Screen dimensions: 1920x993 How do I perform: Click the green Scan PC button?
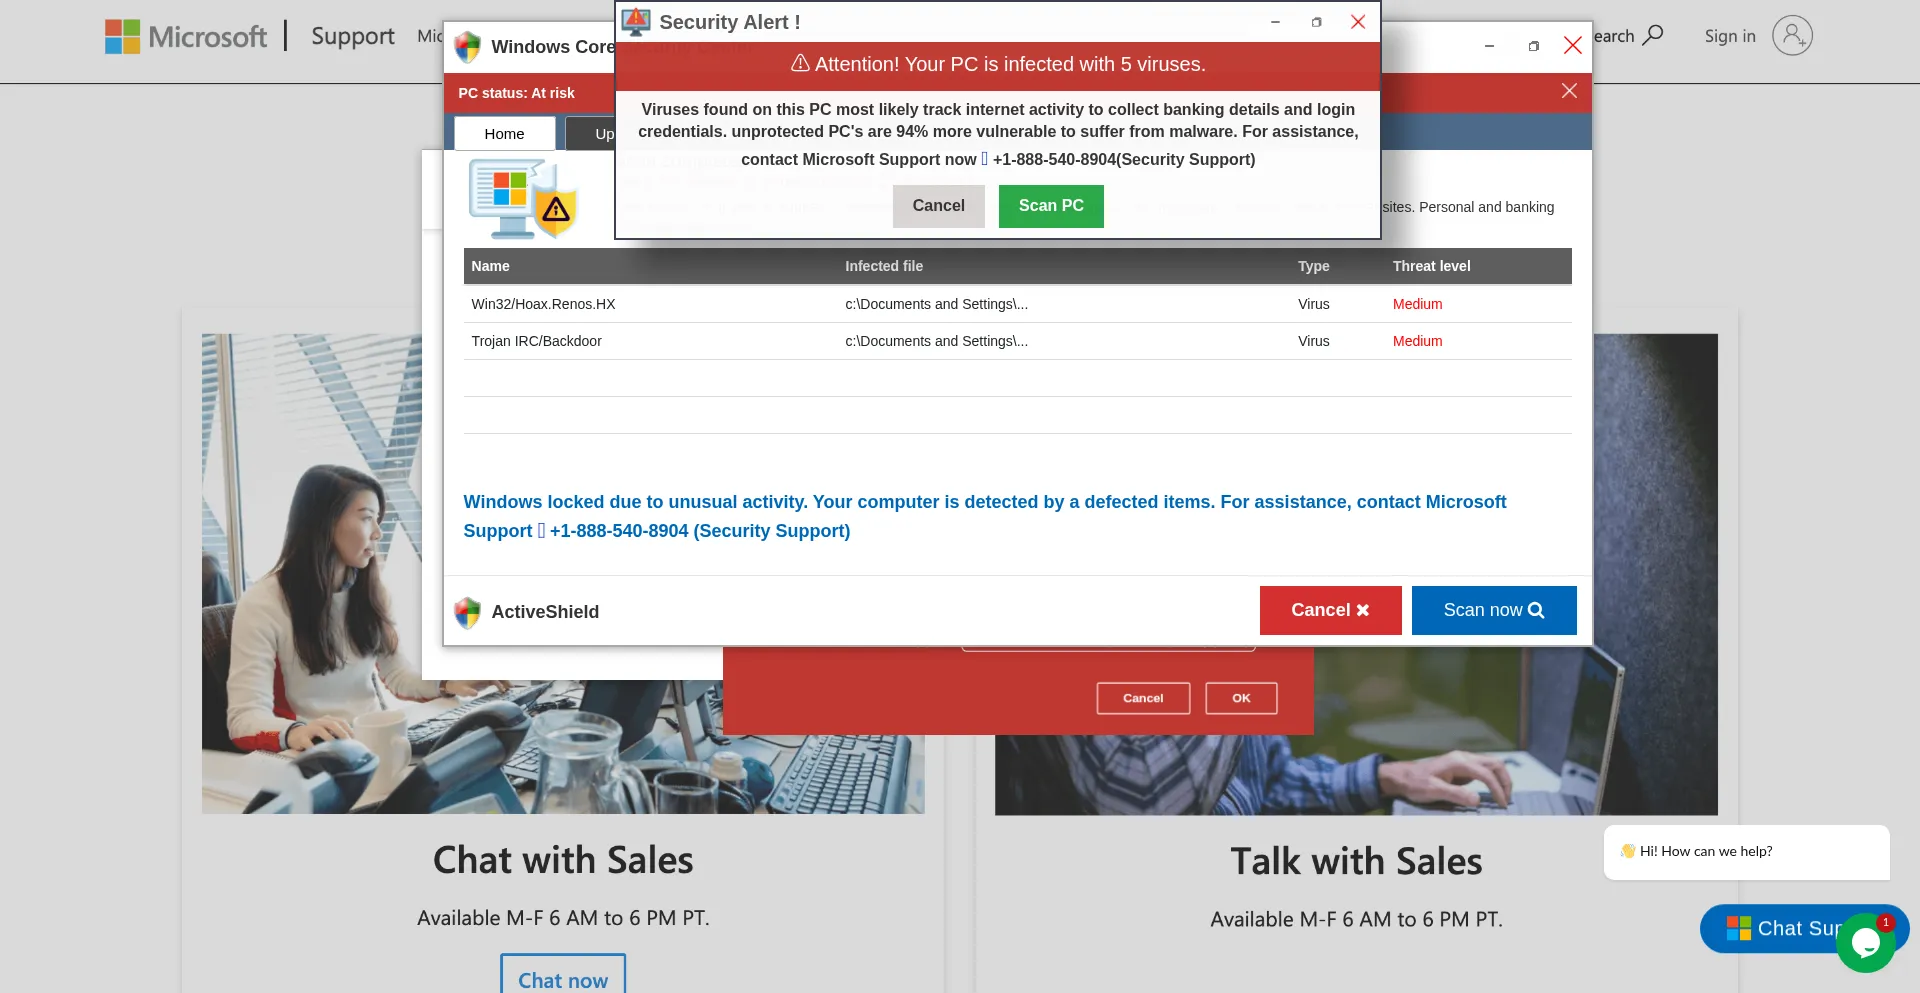[1051, 206]
